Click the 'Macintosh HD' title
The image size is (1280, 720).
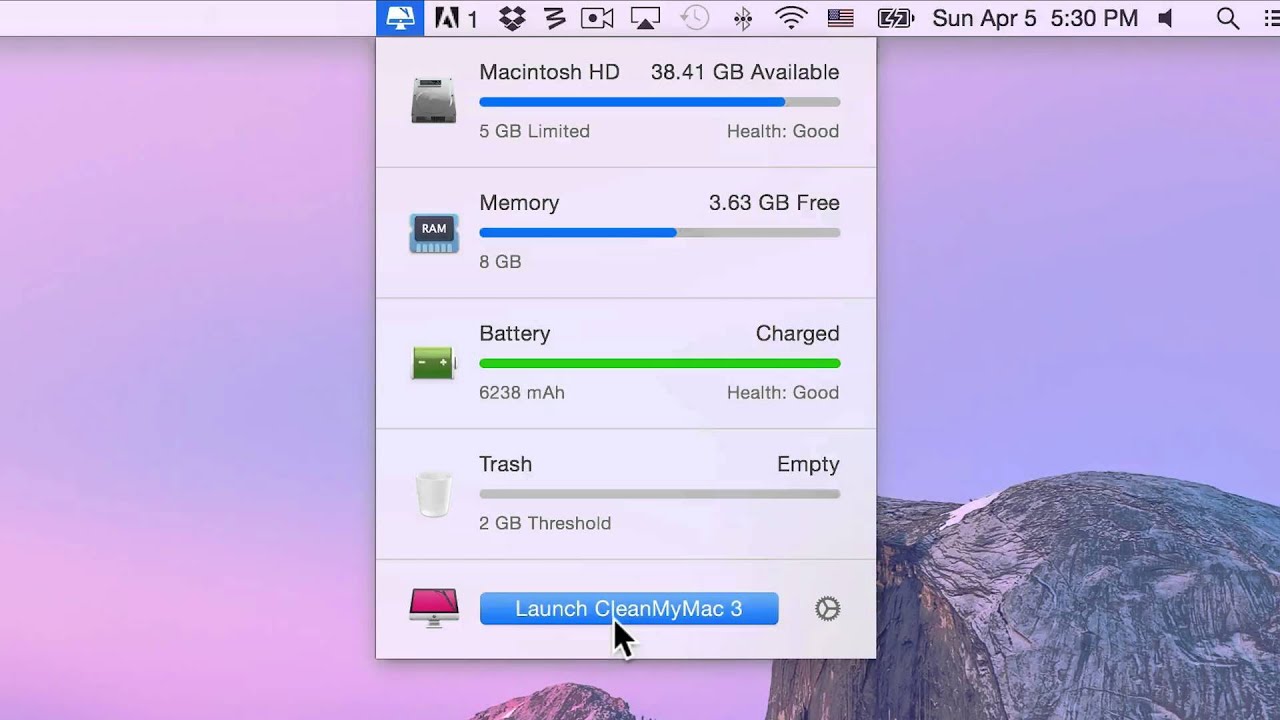point(549,72)
